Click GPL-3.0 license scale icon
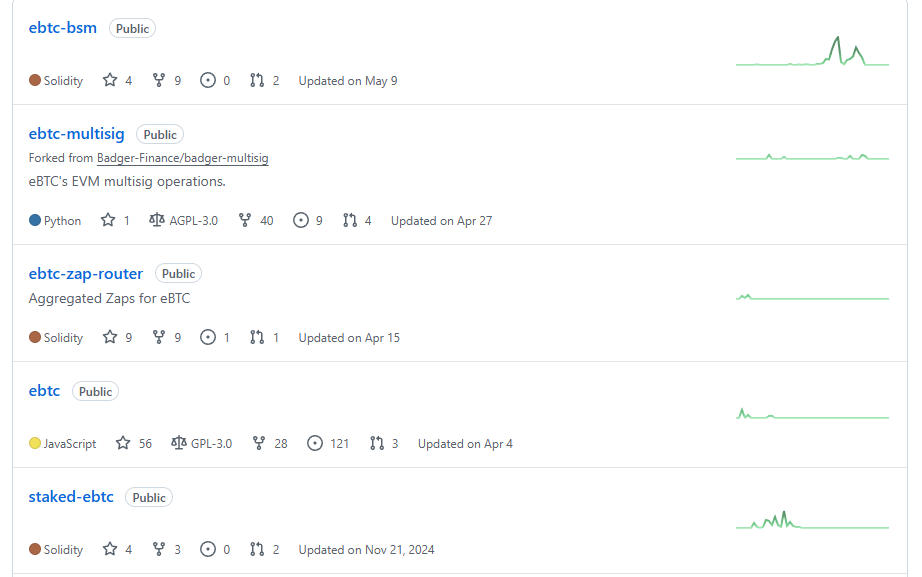 click(x=179, y=443)
